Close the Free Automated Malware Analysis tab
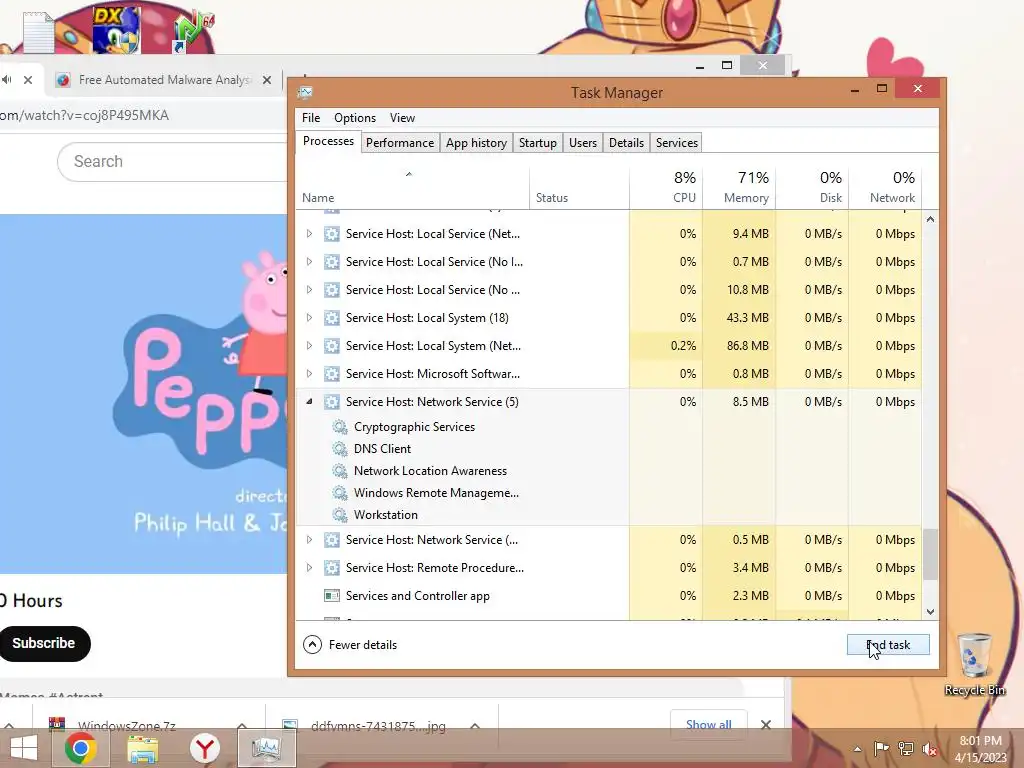The height and width of the screenshot is (768, 1024). 266,80
